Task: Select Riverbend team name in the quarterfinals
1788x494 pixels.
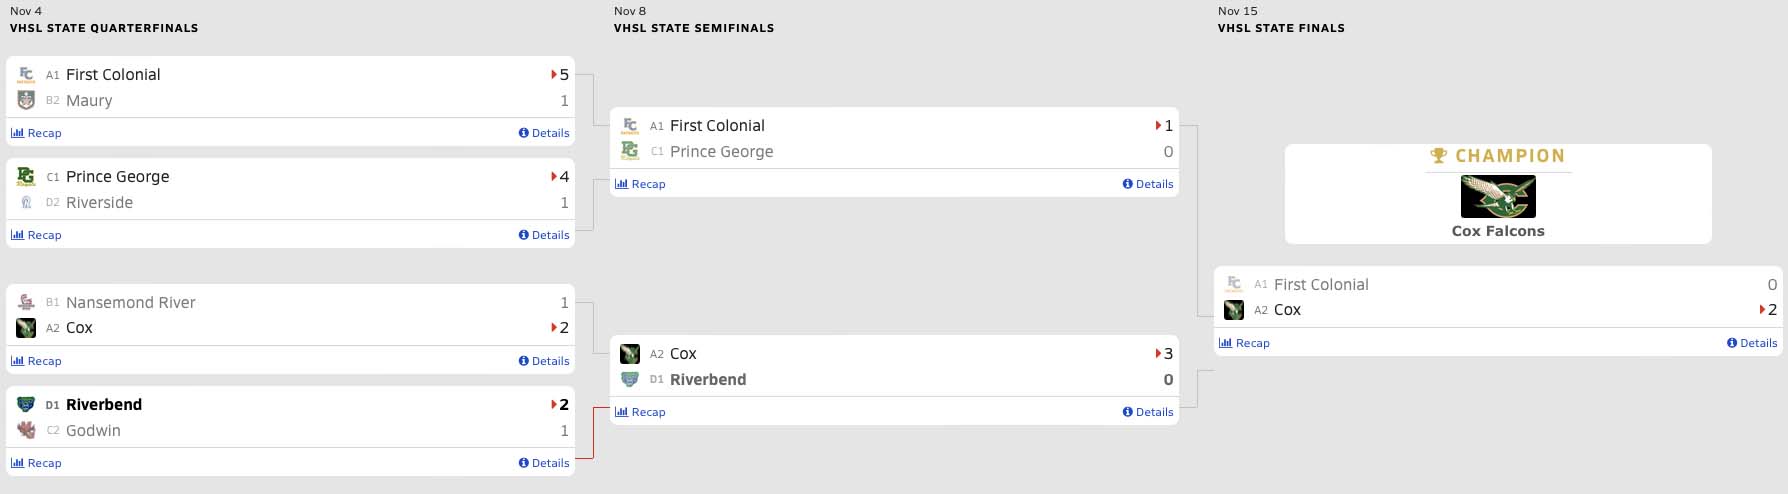Action: pyautogui.click(x=104, y=405)
